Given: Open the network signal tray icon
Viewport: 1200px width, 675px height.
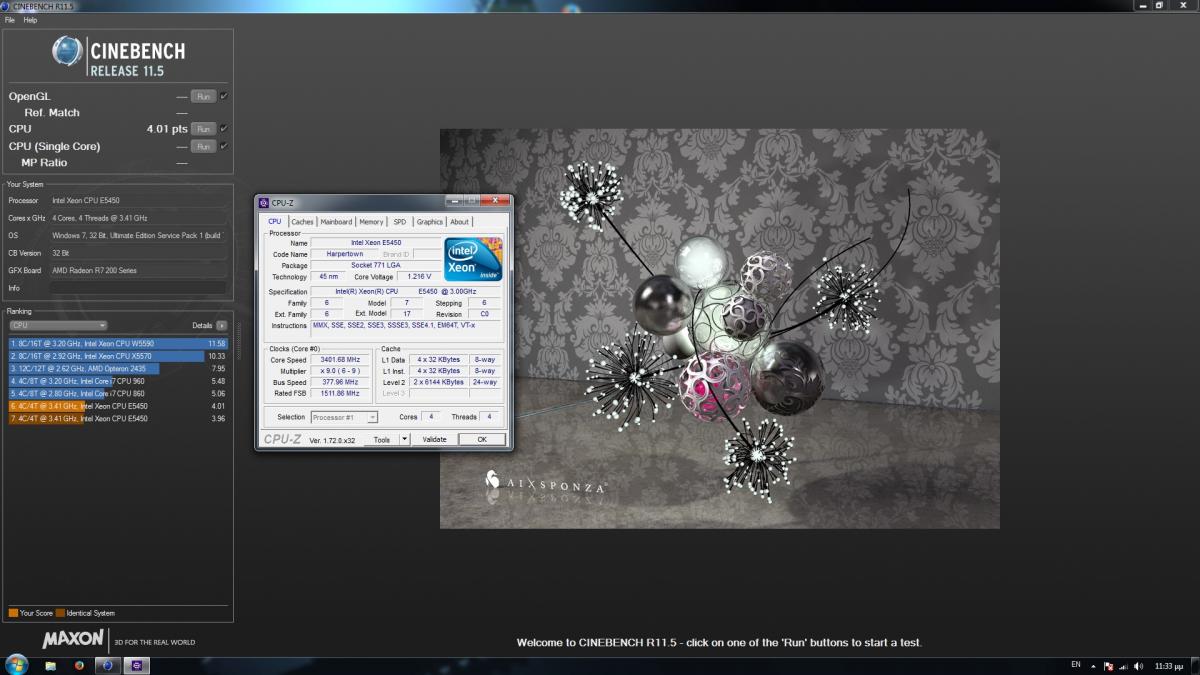Looking at the screenshot, I should [x=1123, y=666].
